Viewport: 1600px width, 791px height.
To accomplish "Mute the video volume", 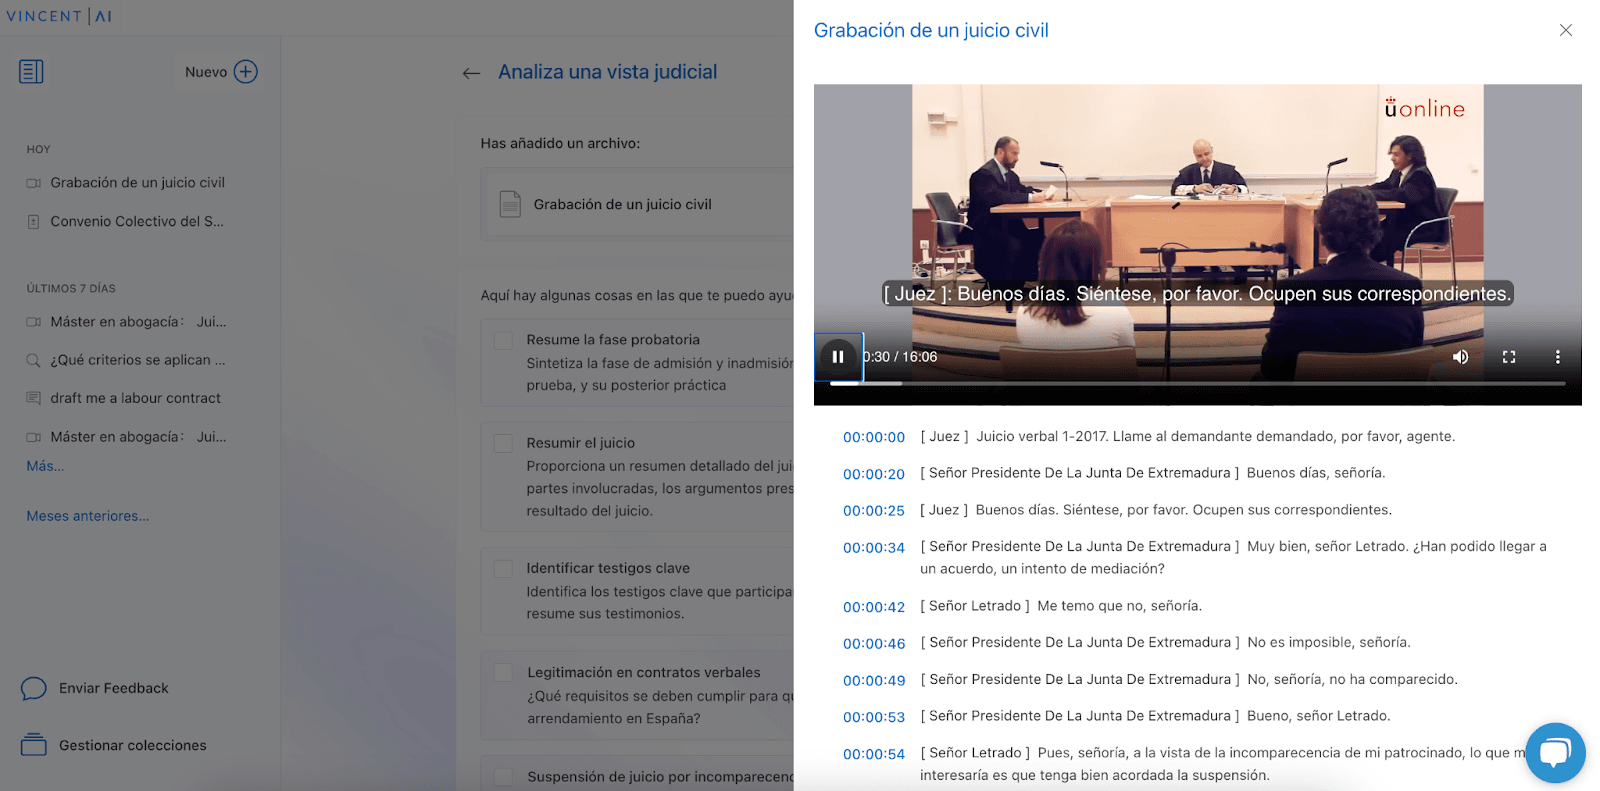I will tap(1460, 357).
